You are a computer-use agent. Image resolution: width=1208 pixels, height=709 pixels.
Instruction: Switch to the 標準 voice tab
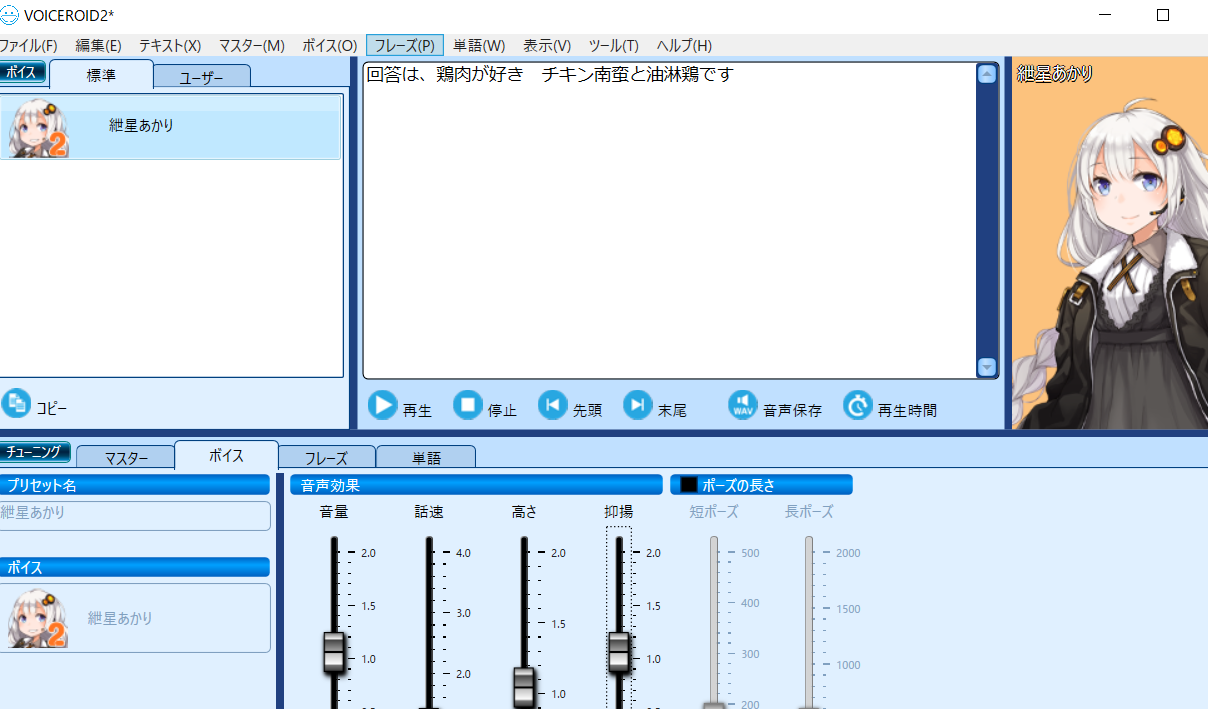[x=101, y=75]
